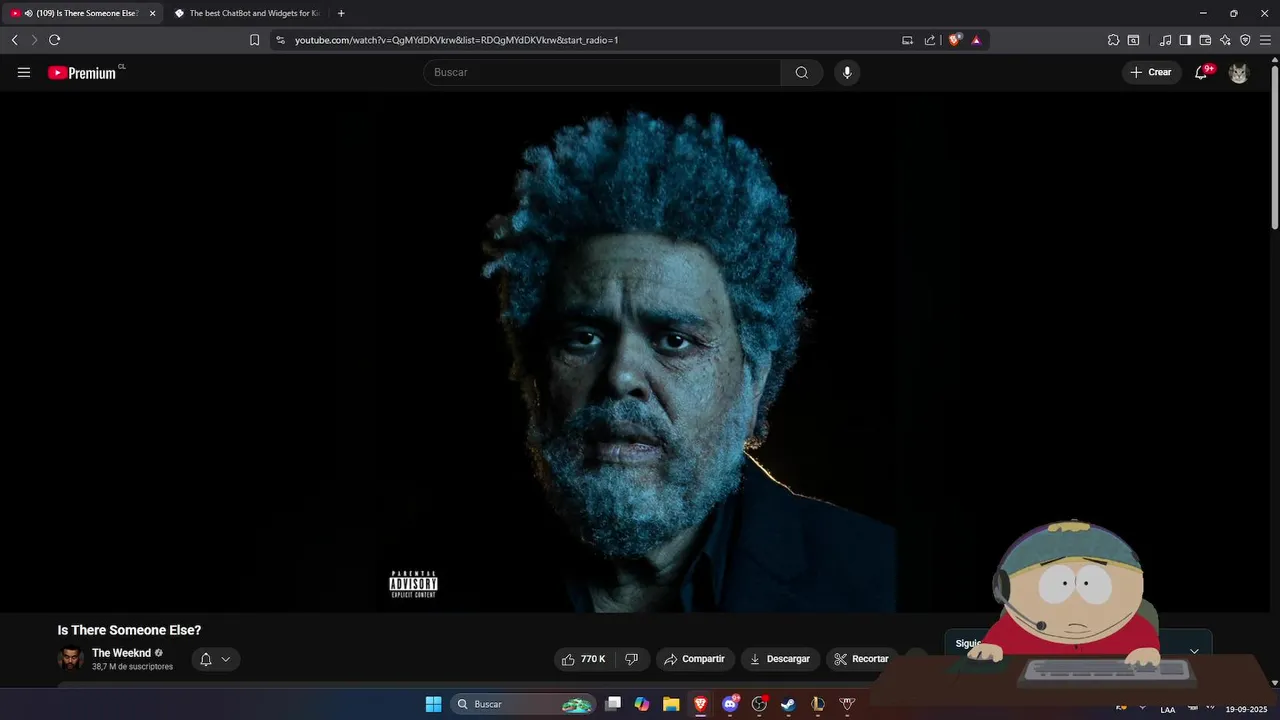Open YouTube notifications bell
The height and width of the screenshot is (720, 1280).
[1201, 72]
